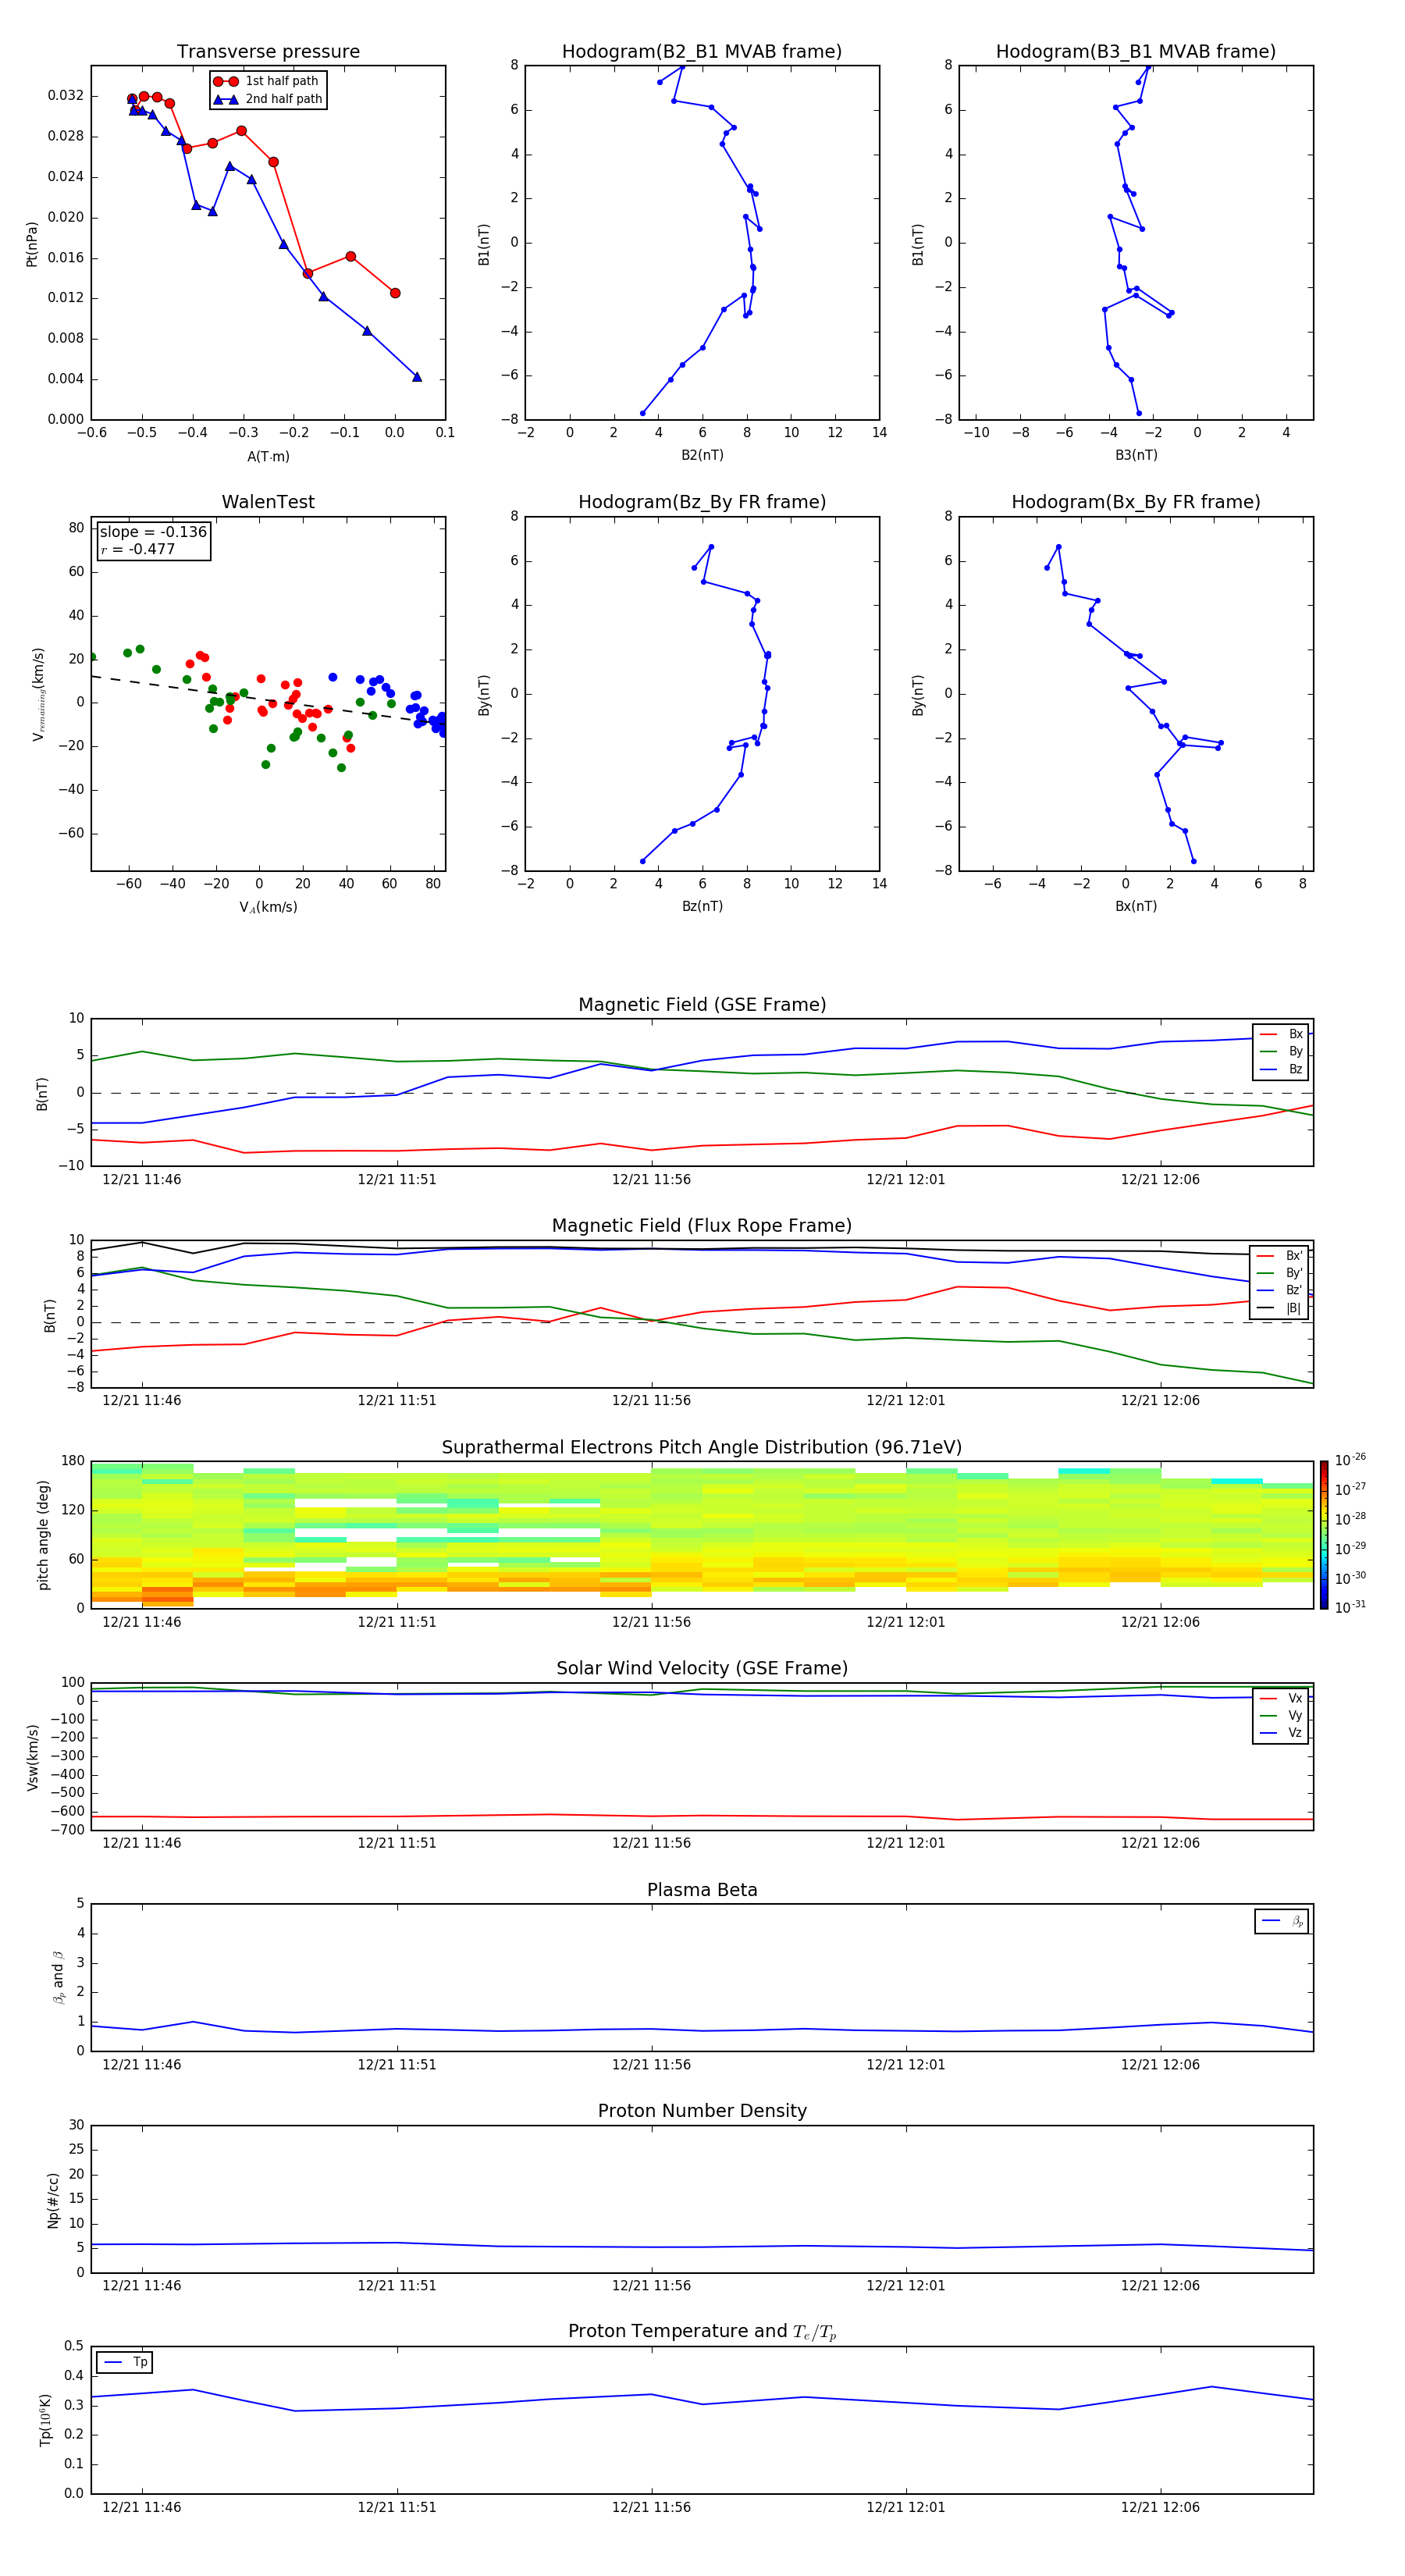Click the 'Np(#/cc)' axis label
The width and height of the screenshot is (1405, 2576).
click(53, 2199)
